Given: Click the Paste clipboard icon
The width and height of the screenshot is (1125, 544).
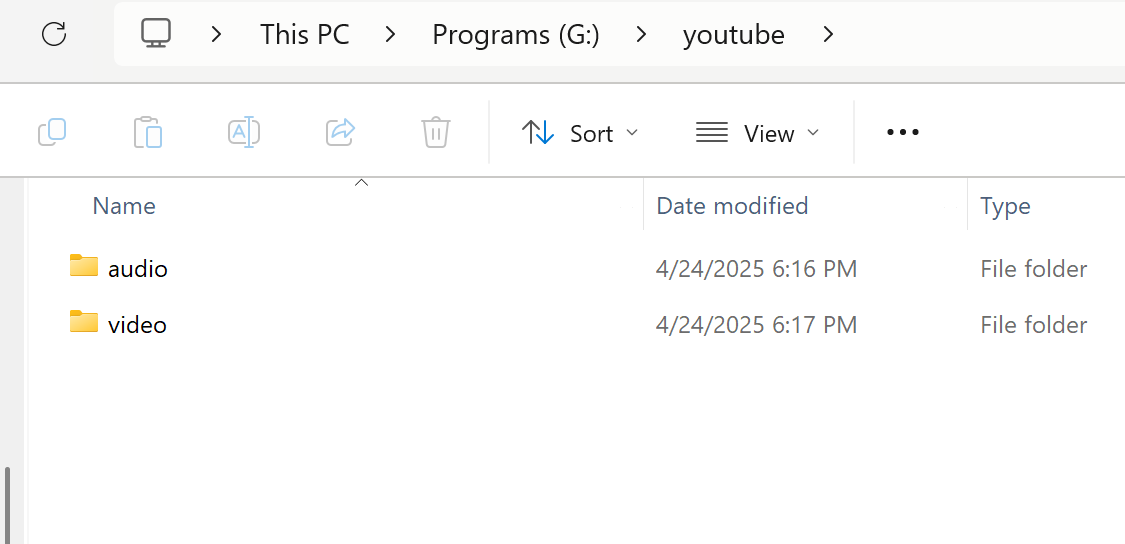Looking at the screenshot, I should pyautogui.click(x=148, y=132).
